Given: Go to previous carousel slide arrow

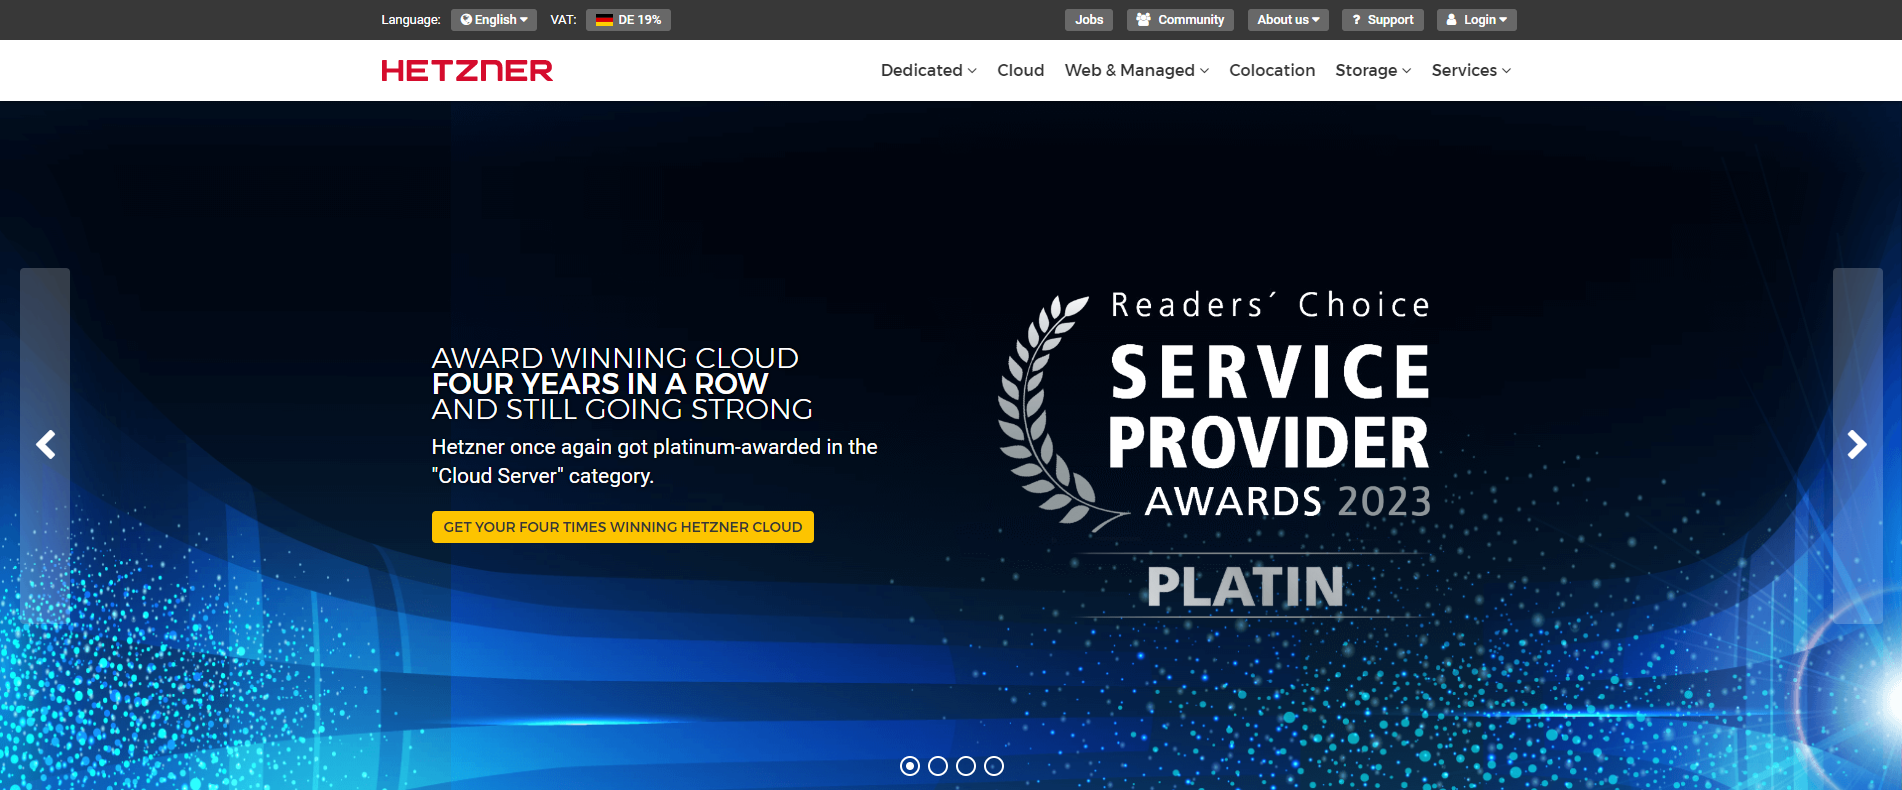Looking at the screenshot, I should tap(45, 445).
